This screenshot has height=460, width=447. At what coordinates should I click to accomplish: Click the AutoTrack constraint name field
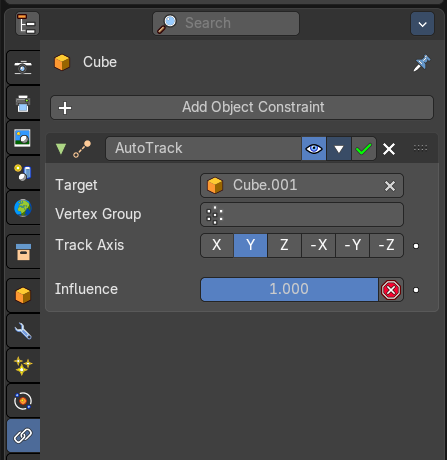click(204, 148)
